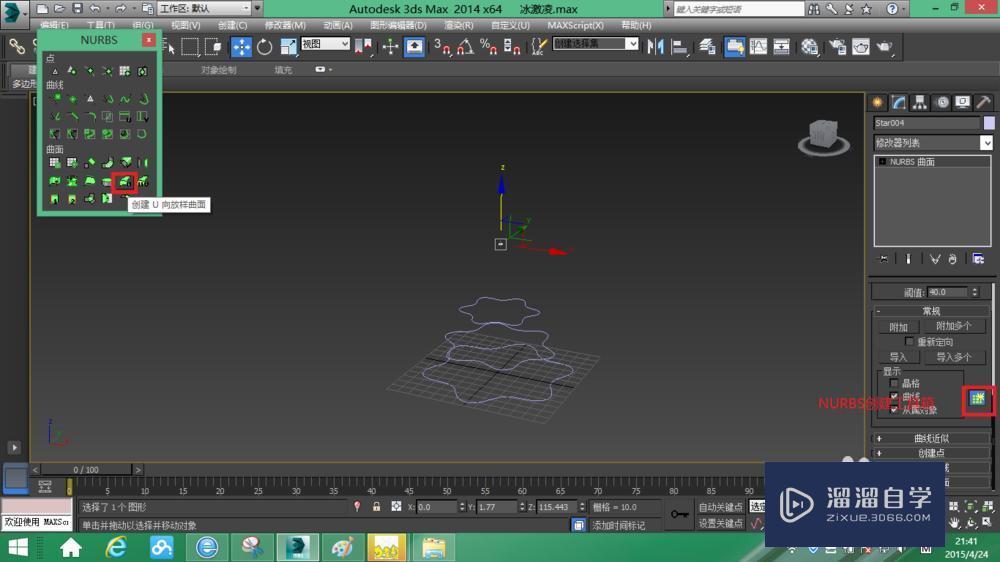Screen dimensions: 1000x562
Task: Open Render Setup dialog
Action: (837, 47)
